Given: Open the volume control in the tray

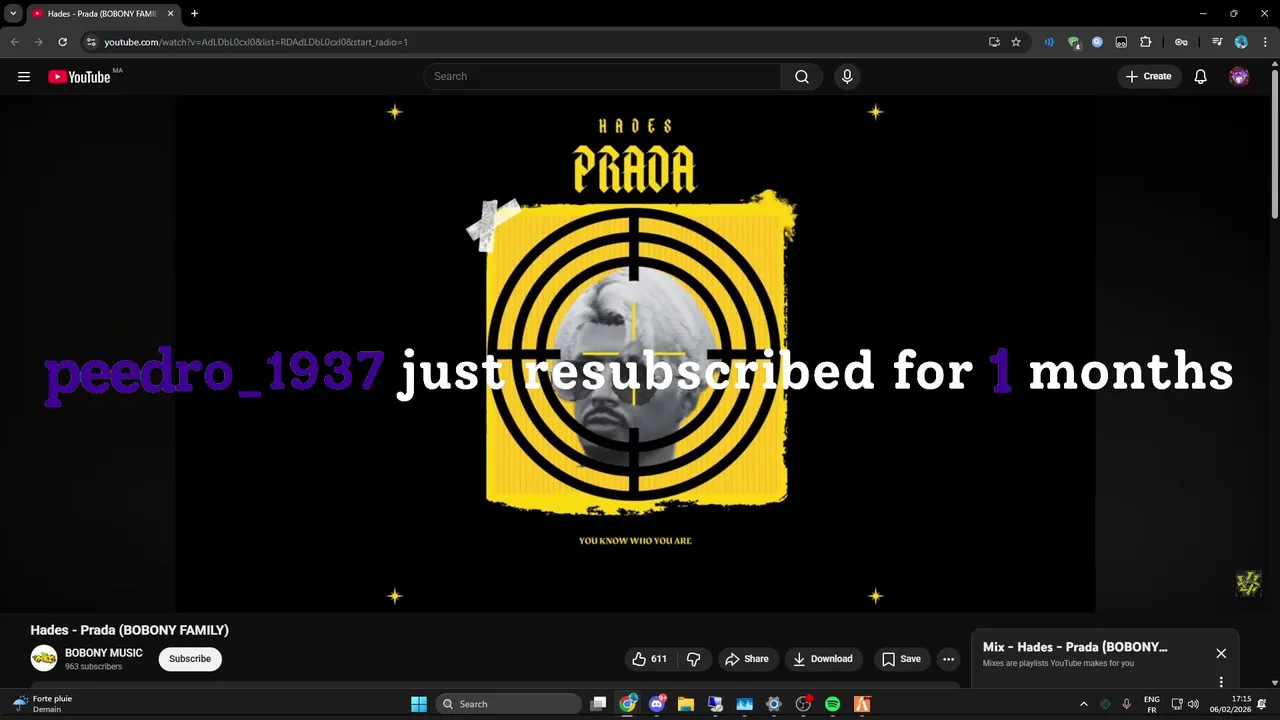Looking at the screenshot, I should coord(1193,704).
